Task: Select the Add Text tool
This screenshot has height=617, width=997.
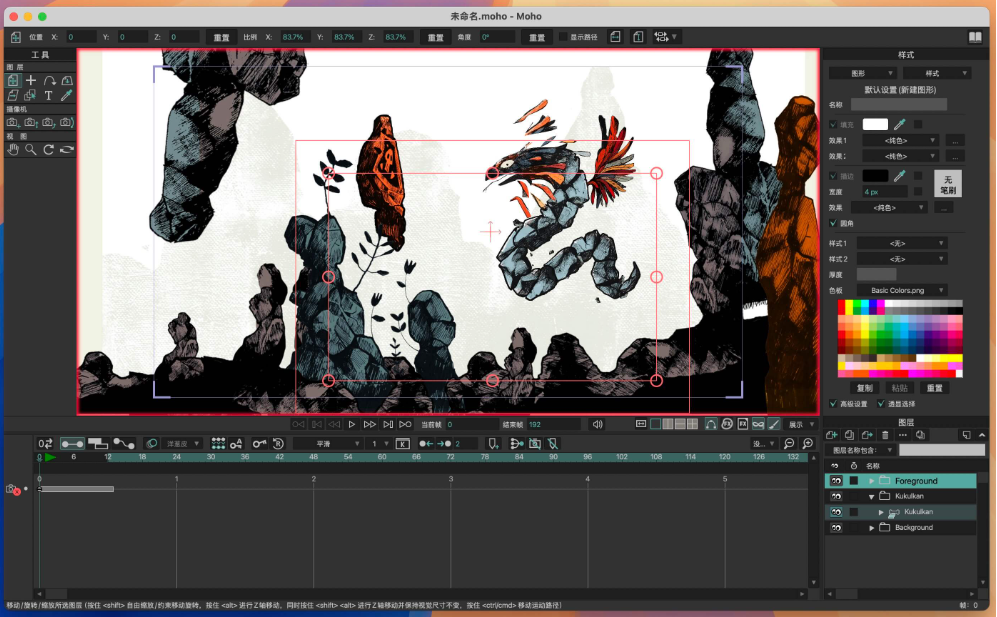Action: pos(48,96)
